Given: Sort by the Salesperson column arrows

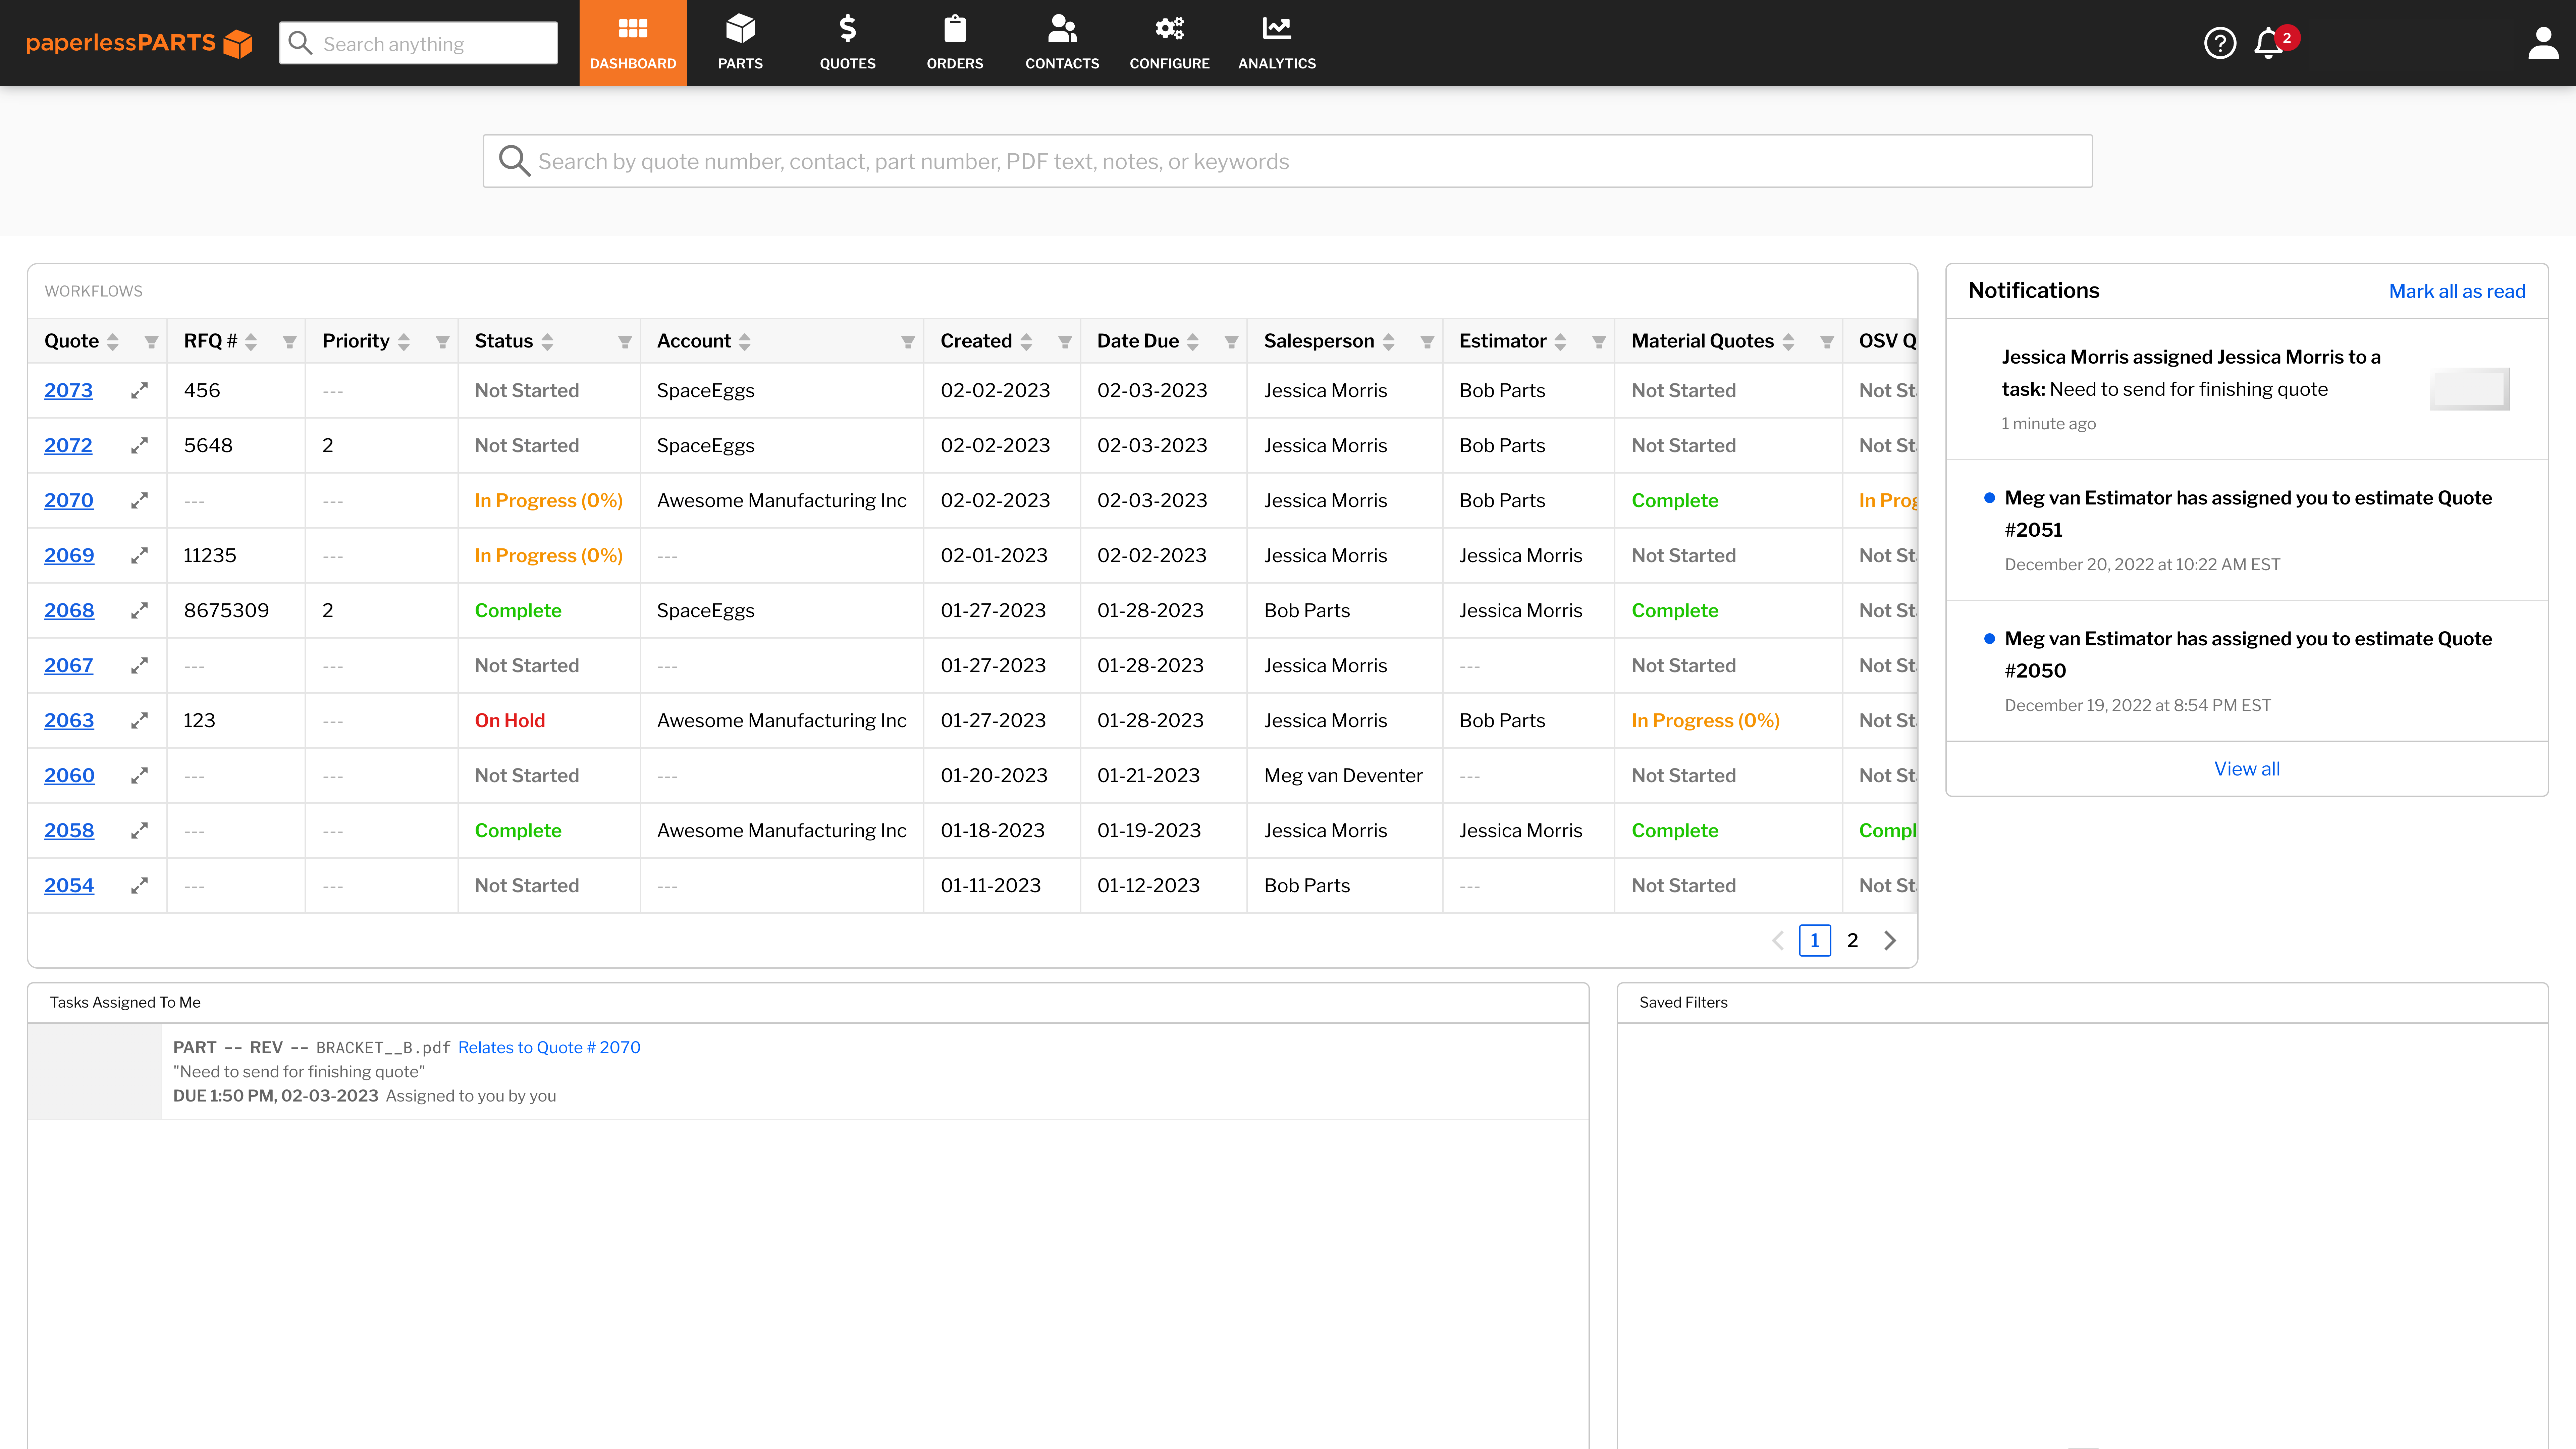Looking at the screenshot, I should coord(1388,342).
